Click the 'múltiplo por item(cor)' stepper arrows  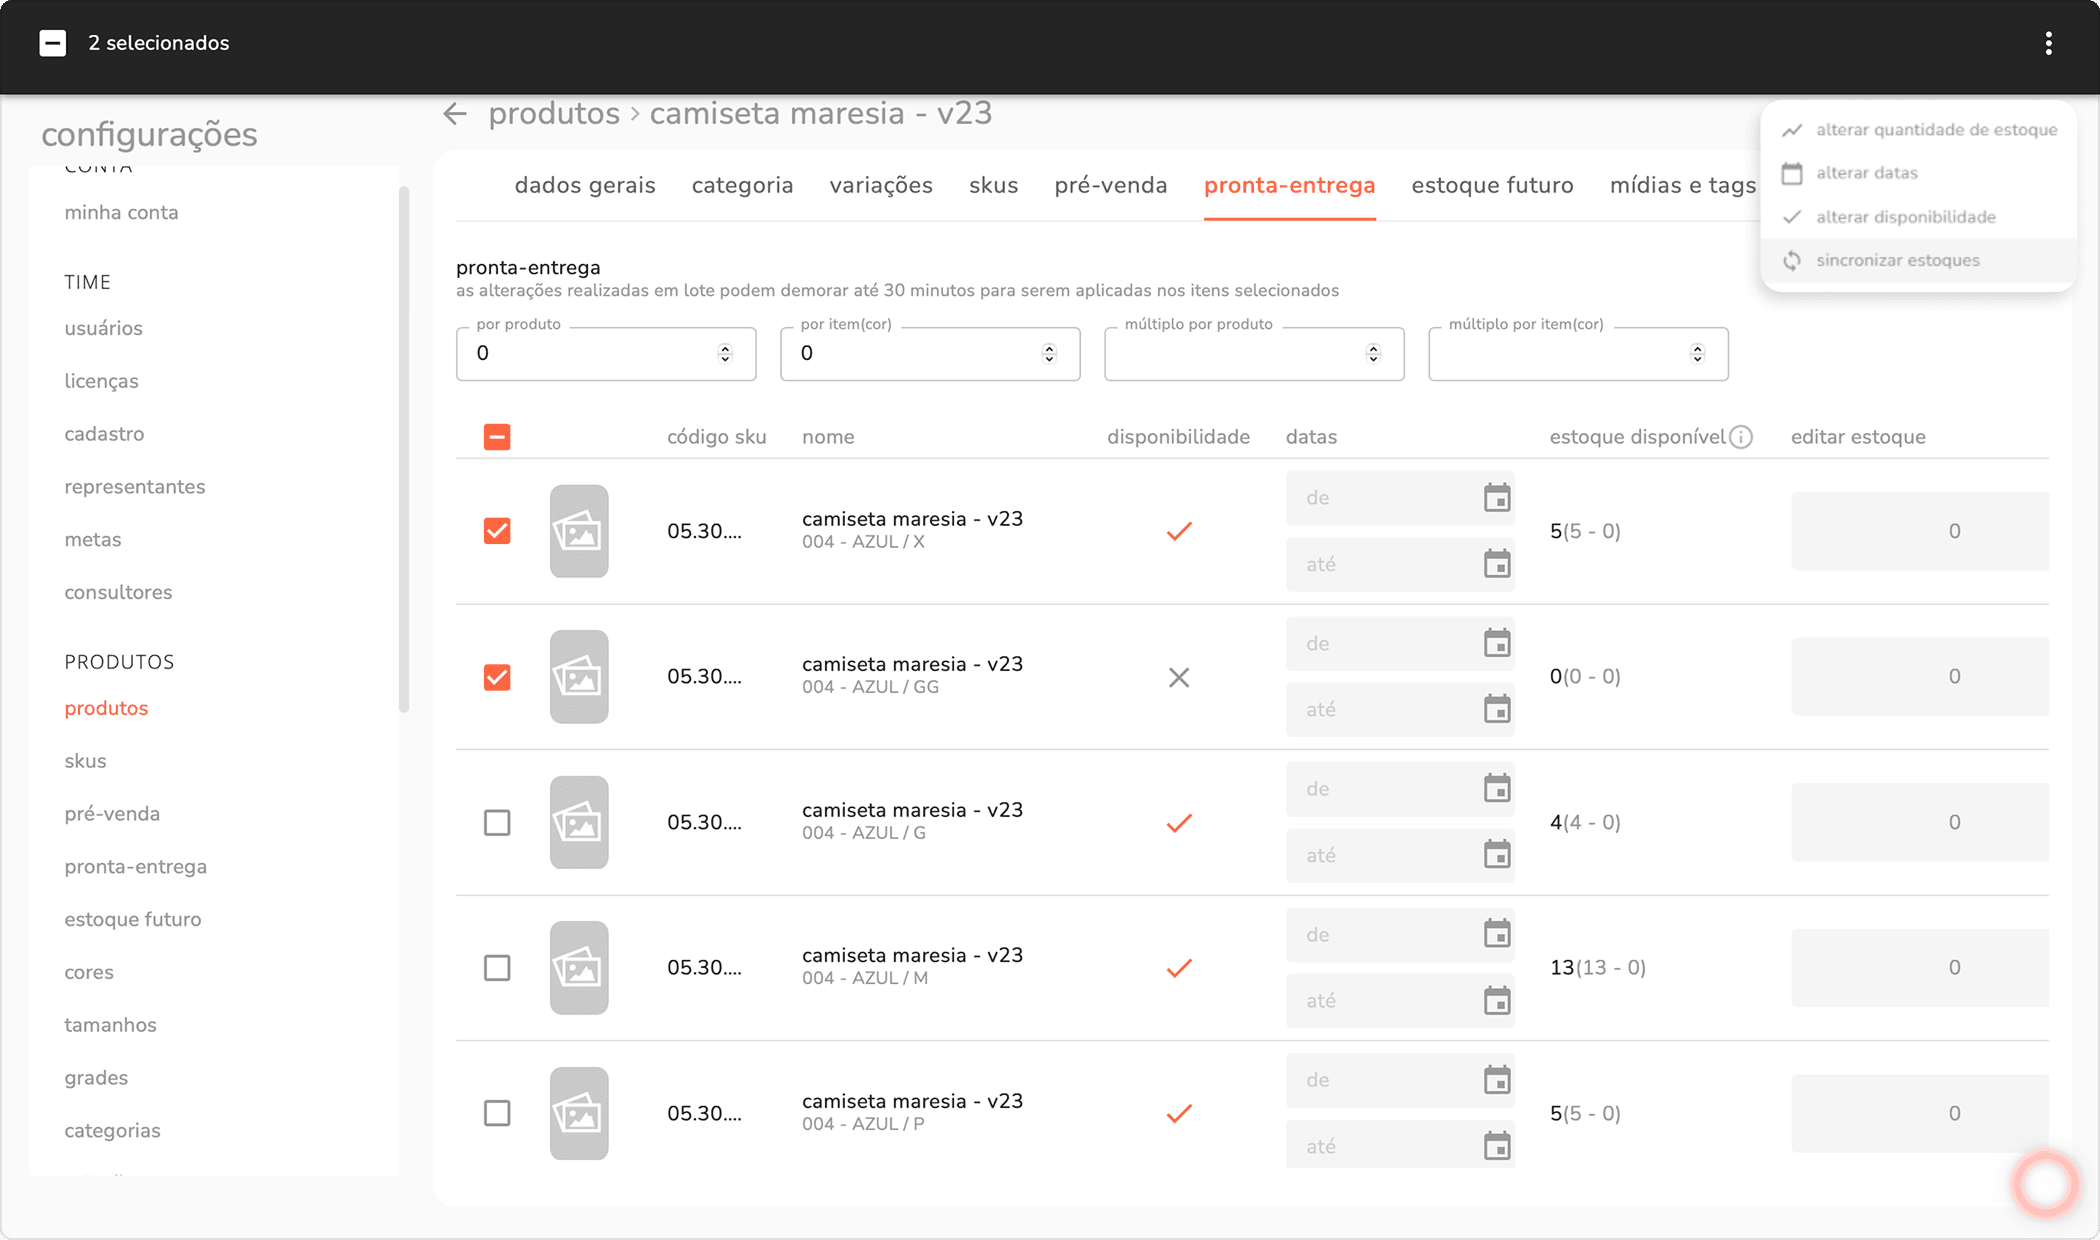pyautogui.click(x=1697, y=353)
